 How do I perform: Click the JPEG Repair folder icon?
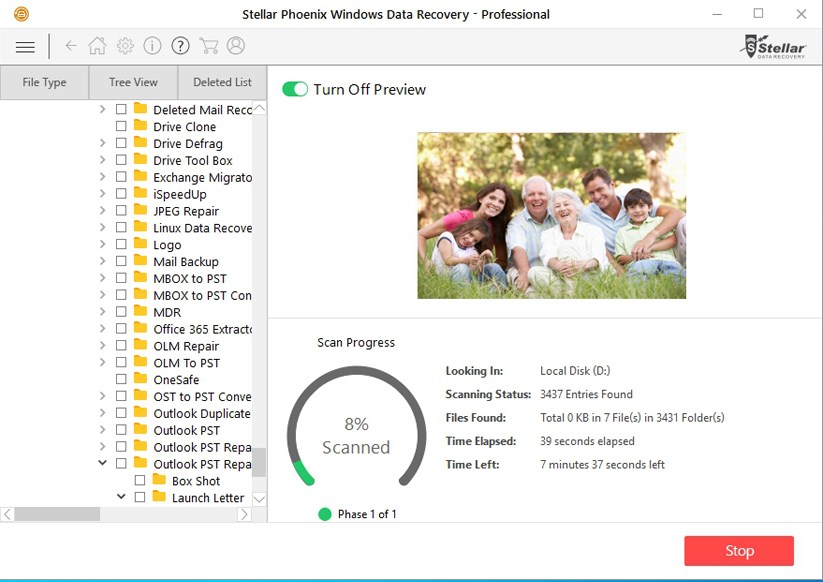click(140, 210)
